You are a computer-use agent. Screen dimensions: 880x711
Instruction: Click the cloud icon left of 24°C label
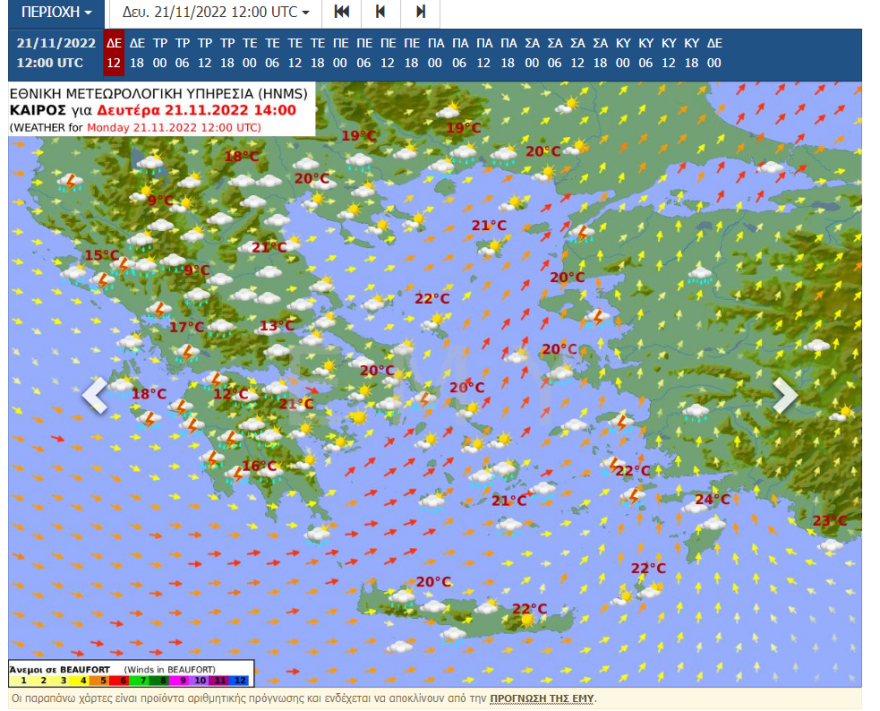[694, 506]
